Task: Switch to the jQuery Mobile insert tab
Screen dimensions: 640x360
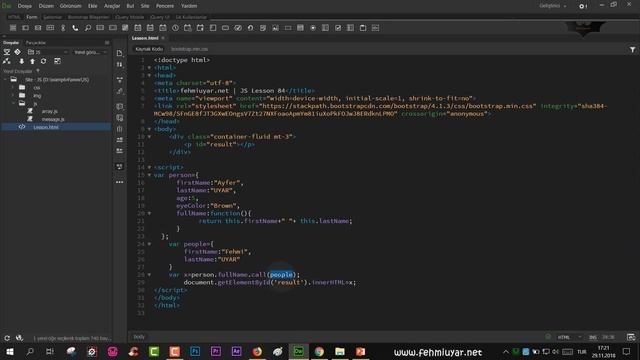Action: (x=129, y=17)
